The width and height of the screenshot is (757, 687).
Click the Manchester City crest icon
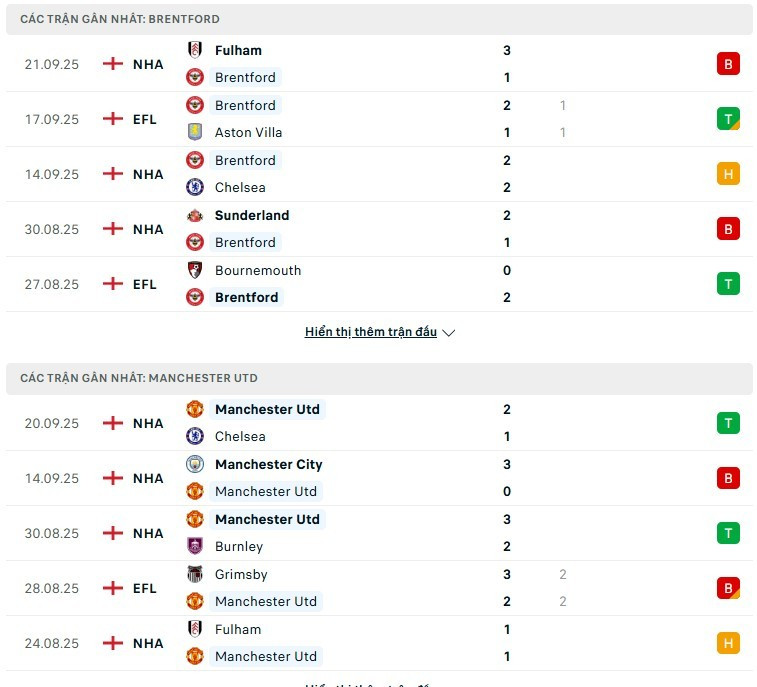pos(195,464)
